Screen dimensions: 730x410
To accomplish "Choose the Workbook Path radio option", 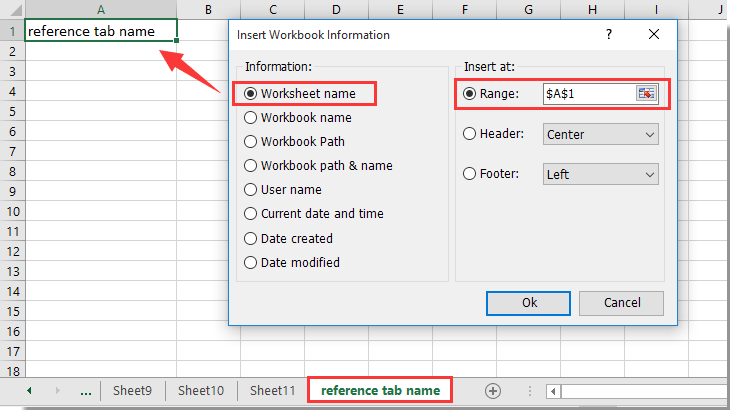I will [250, 141].
